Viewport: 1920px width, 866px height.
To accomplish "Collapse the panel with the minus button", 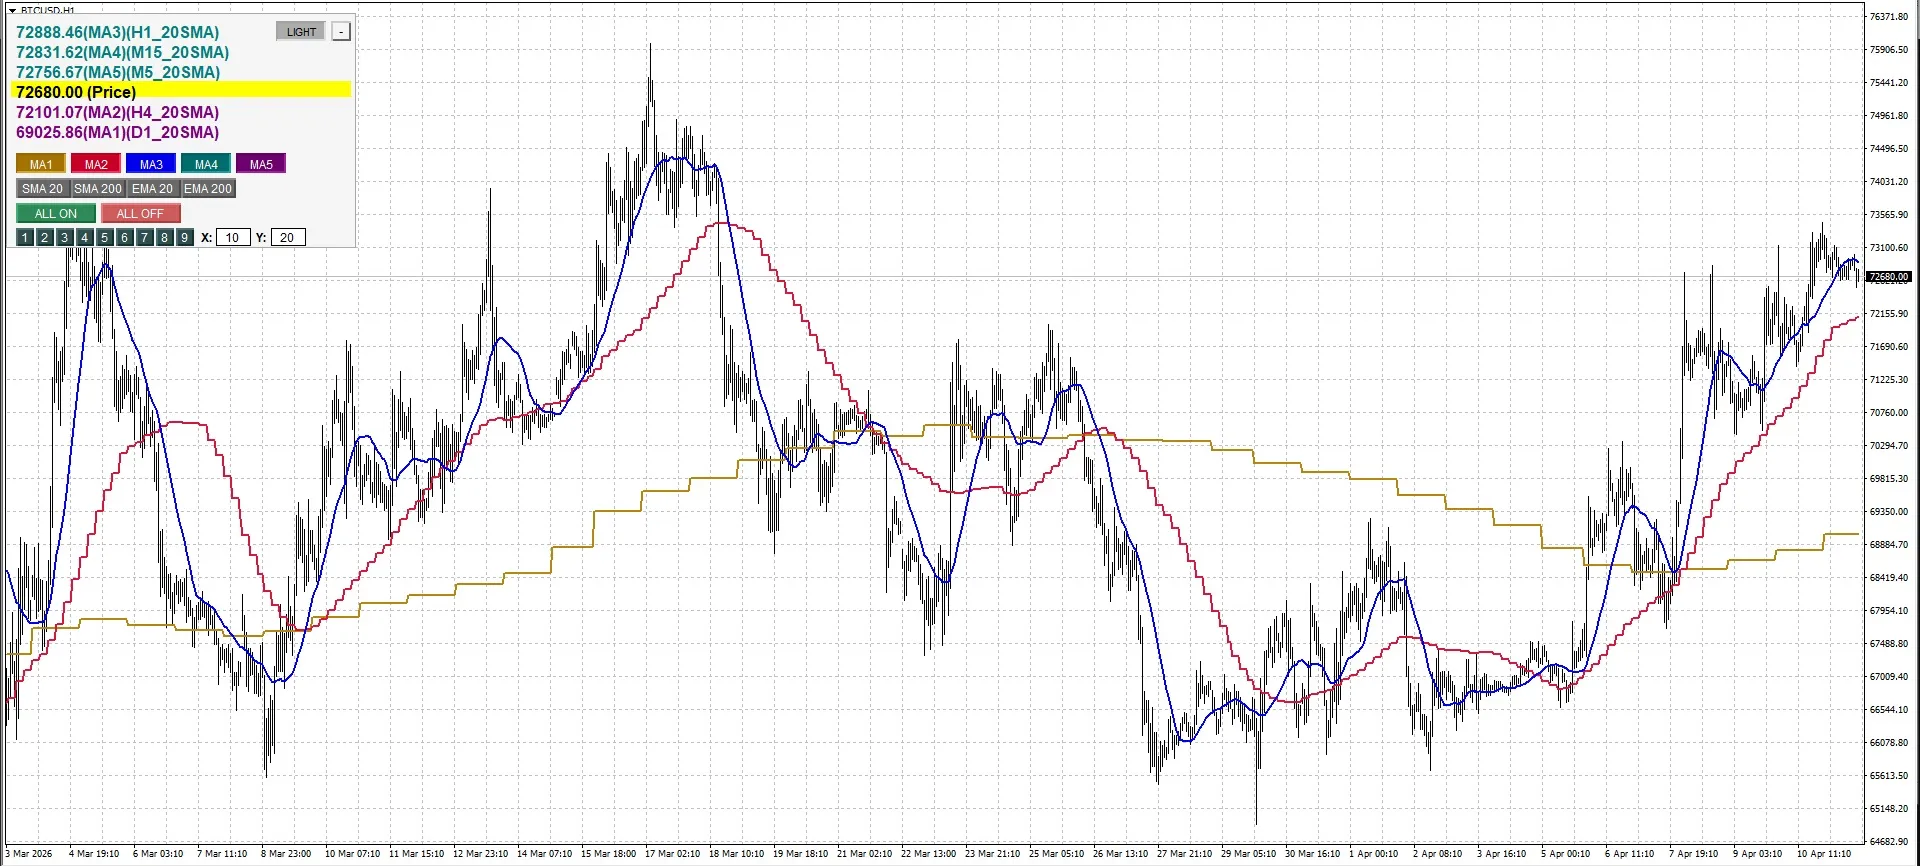I will tap(341, 32).
